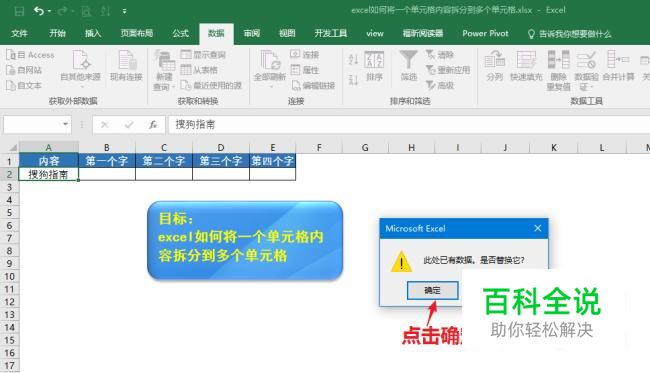Click 最近使用的源
650x373 pixels.
[x=211, y=85]
